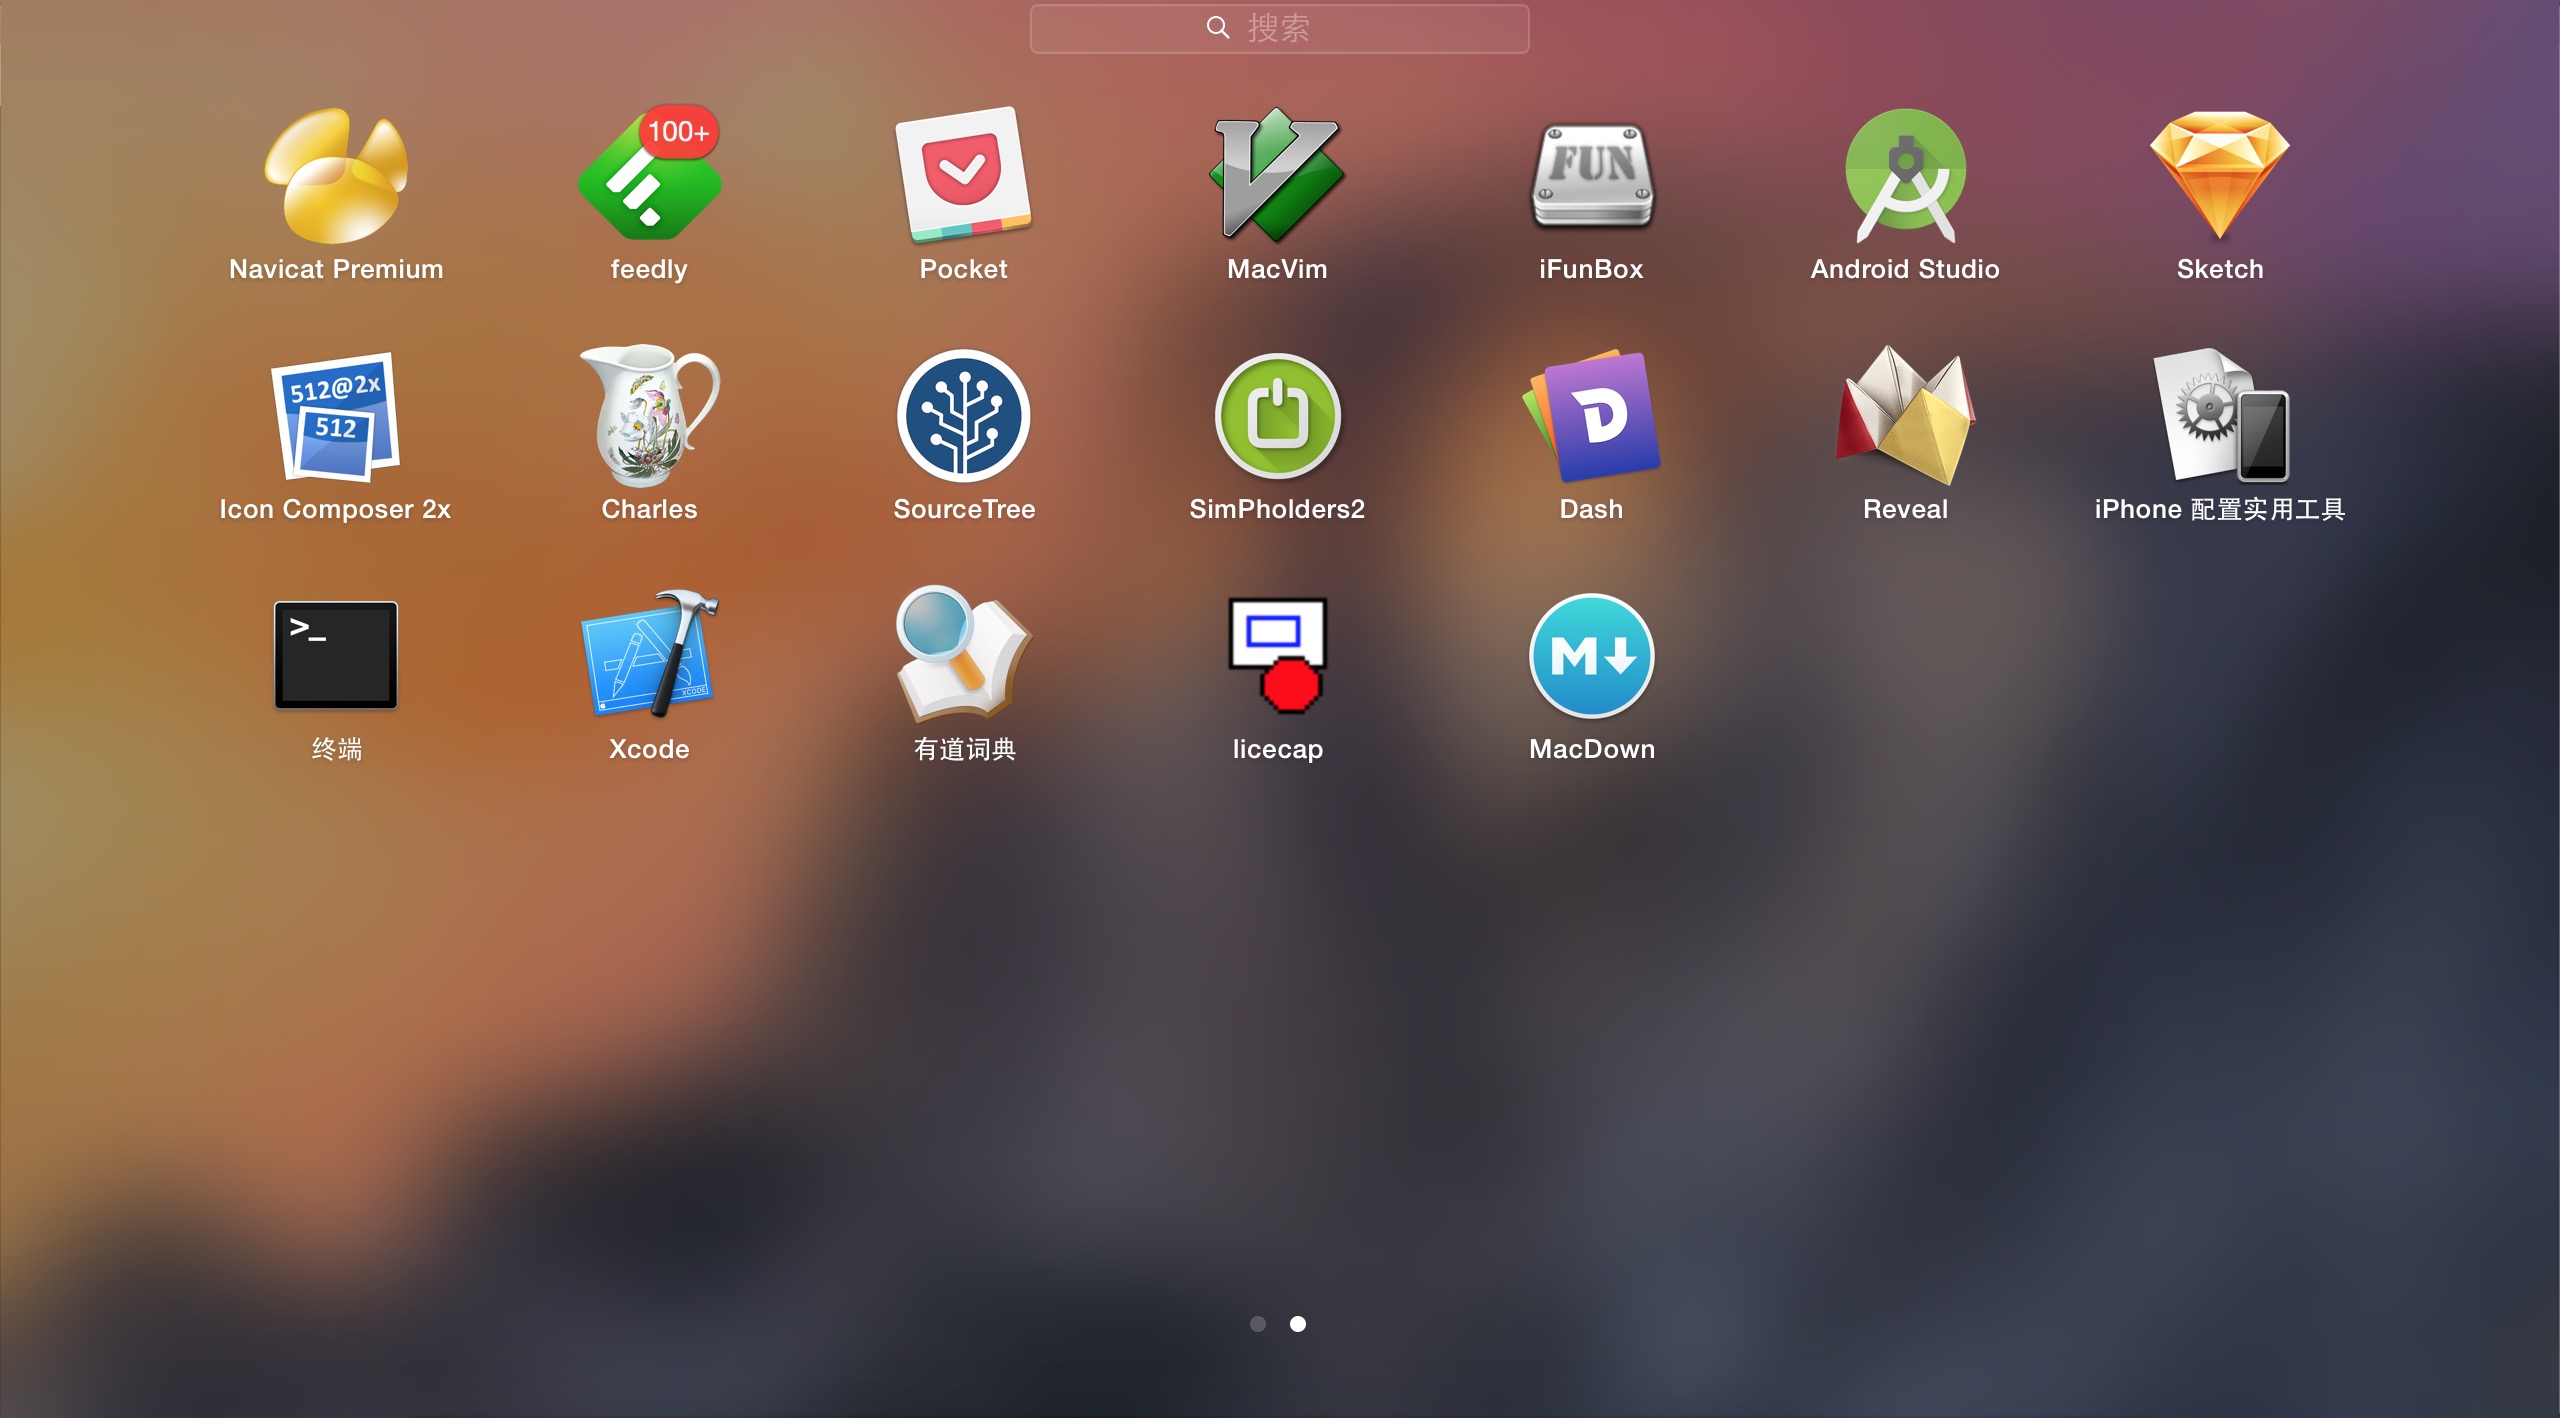This screenshot has width=2560, height=1418.
Task: Click the SourceTree label text
Action: pos(964,509)
